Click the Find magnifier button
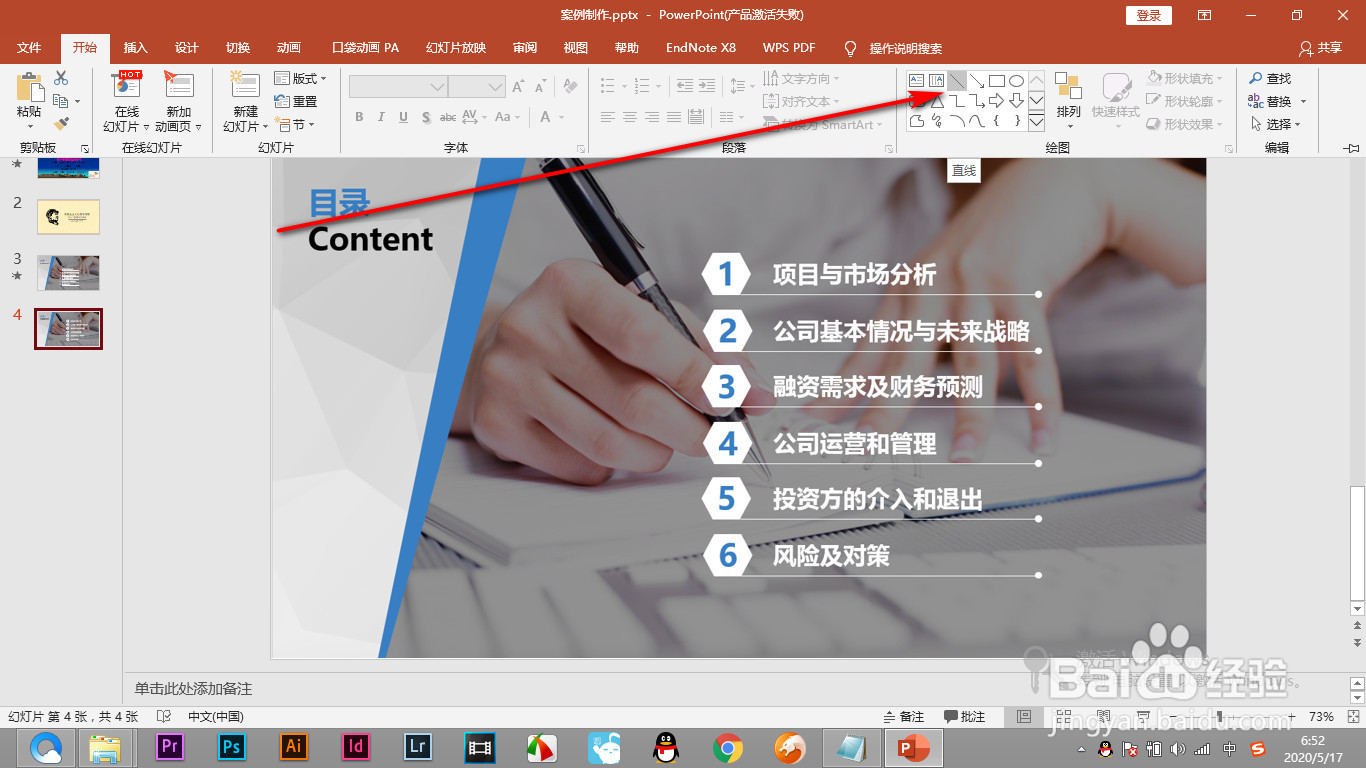 1270,78
